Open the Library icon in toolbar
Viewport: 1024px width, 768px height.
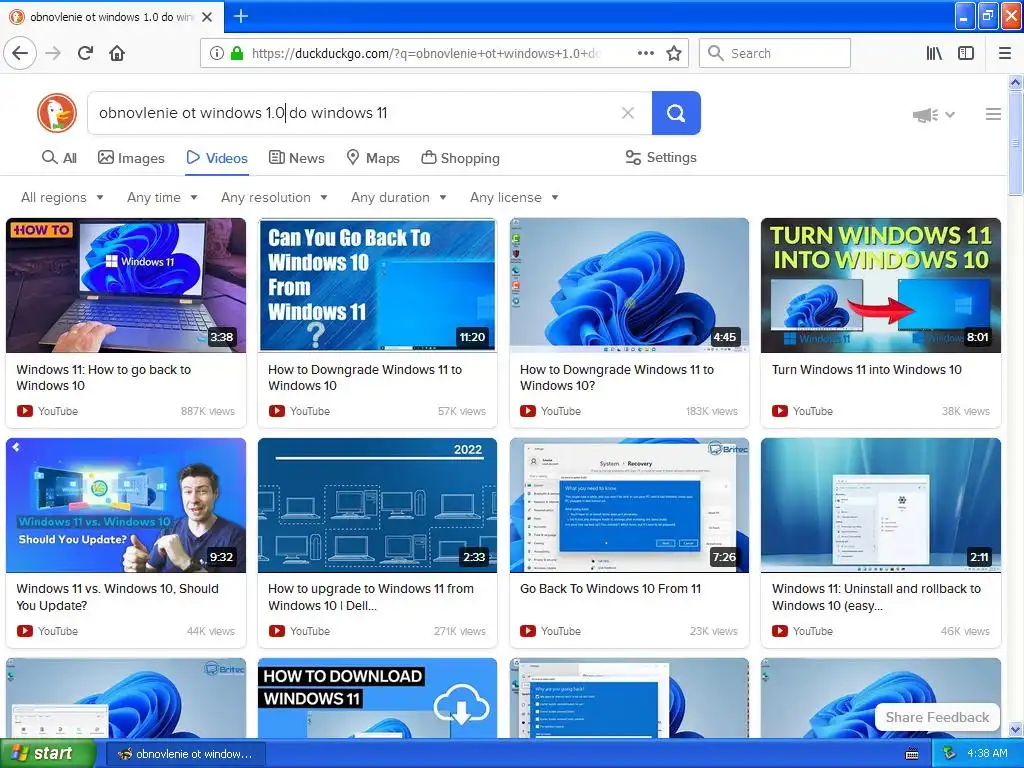click(x=934, y=53)
